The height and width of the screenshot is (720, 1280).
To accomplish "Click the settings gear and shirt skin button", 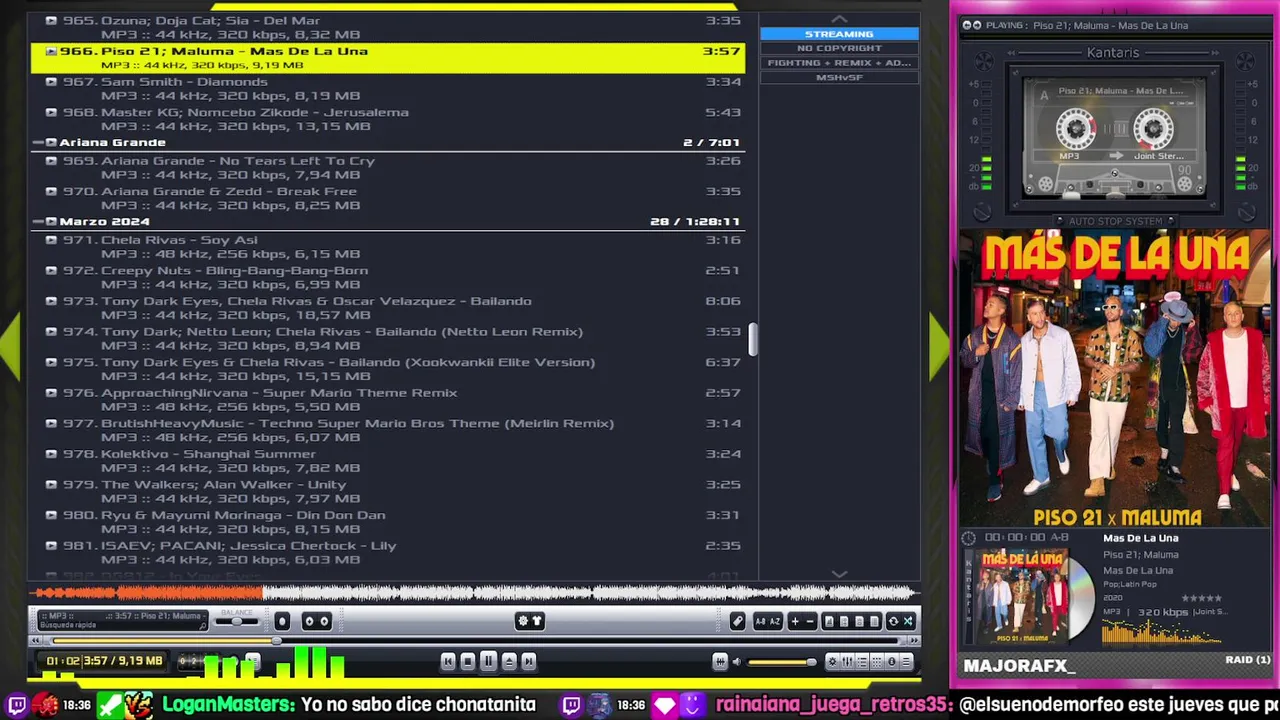I will (x=530, y=621).
